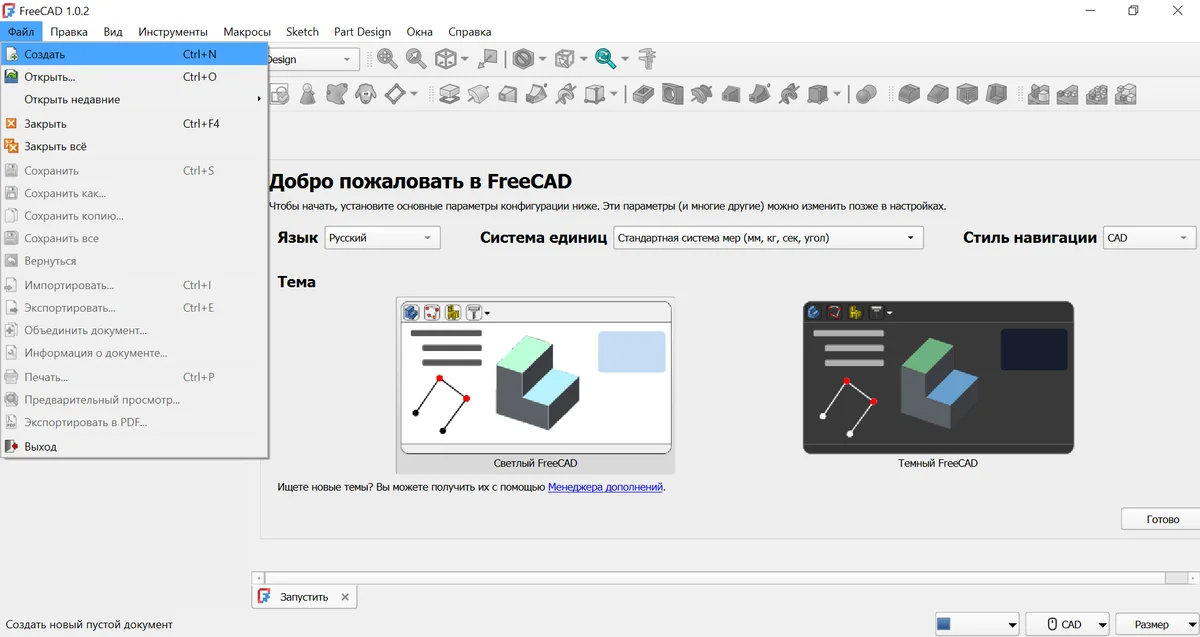
Task: Follow the Менеджера дополнений link
Action: click(605, 488)
